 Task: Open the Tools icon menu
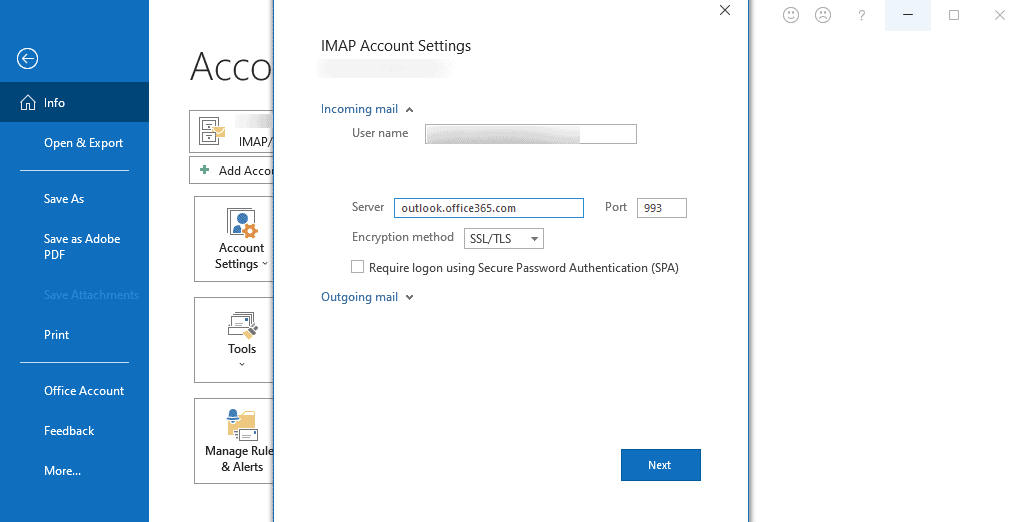pos(235,340)
